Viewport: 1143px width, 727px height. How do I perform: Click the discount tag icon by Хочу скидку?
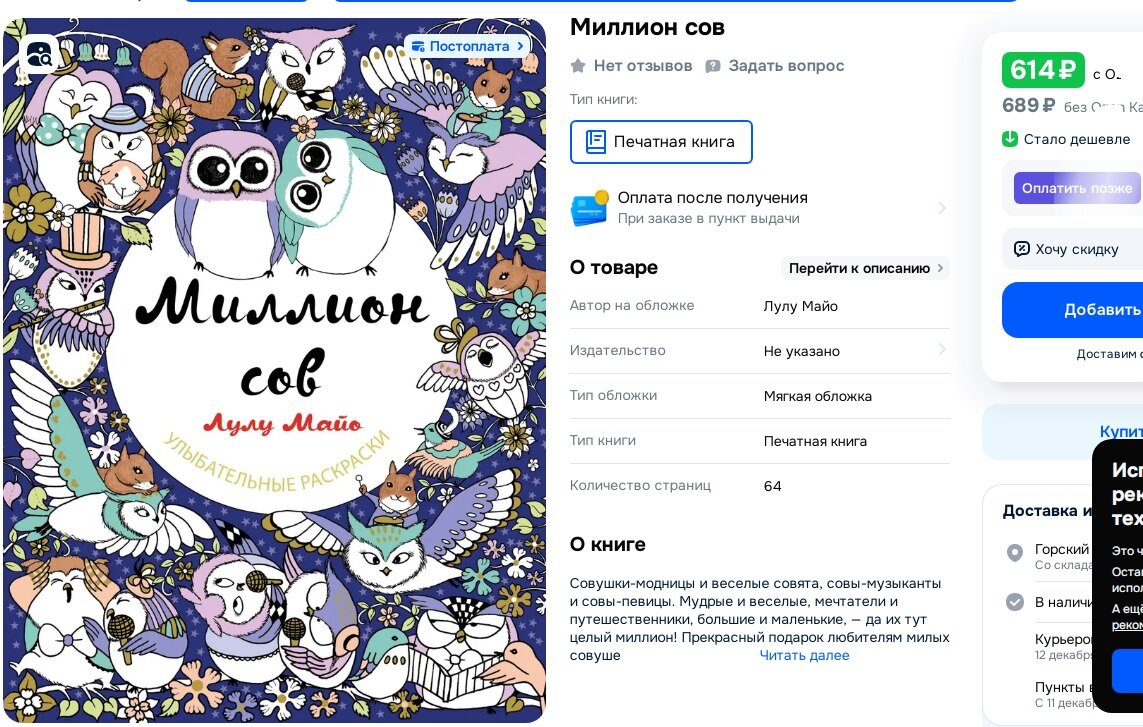point(1022,249)
